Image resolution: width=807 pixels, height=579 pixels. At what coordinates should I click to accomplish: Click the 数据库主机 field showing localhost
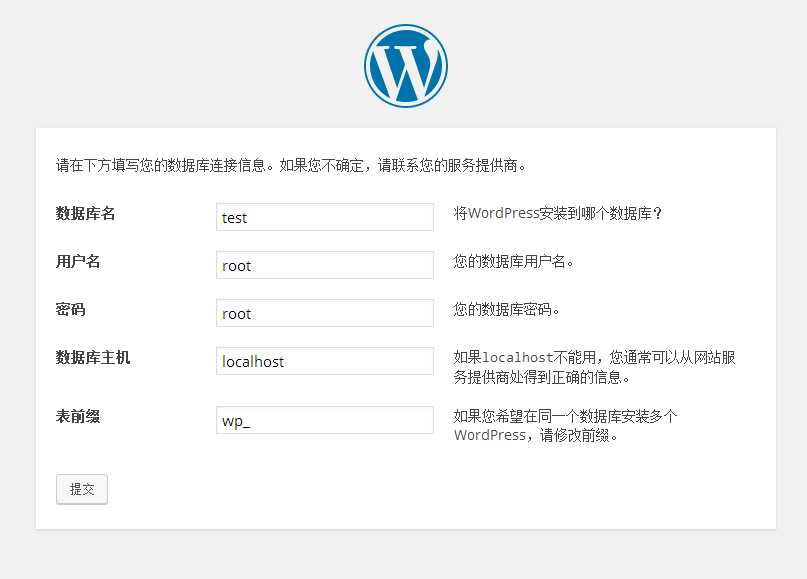(323, 361)
